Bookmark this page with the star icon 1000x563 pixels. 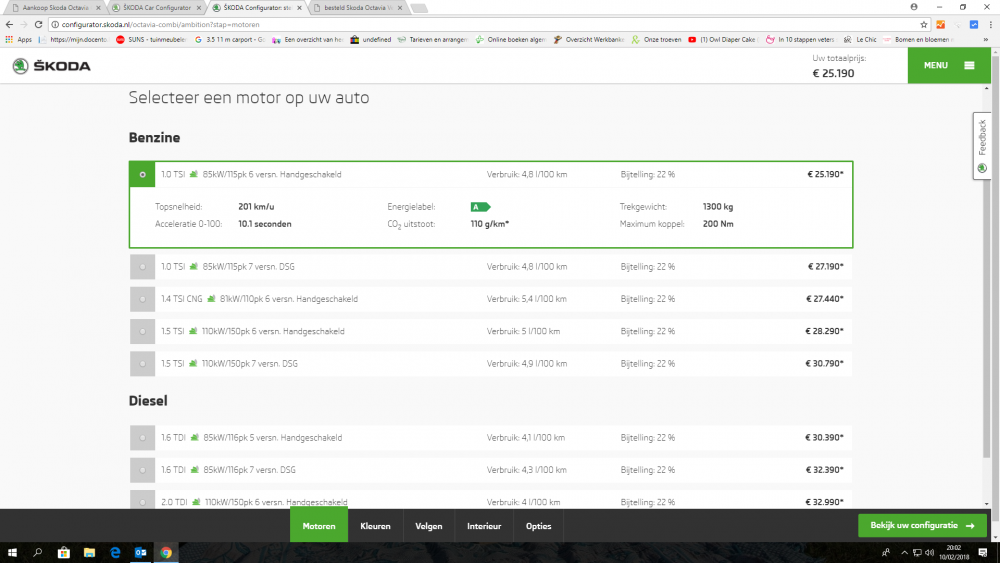click(923, 24)
